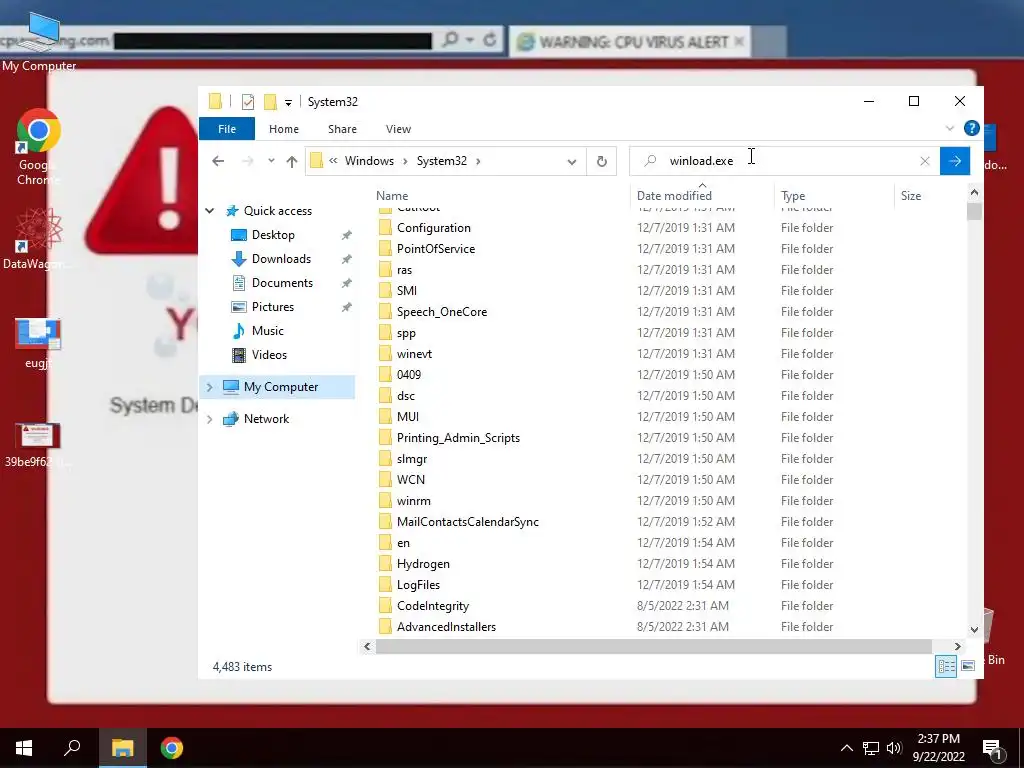The image size is (1024, 768).
Task: Click the horizontal scrollbar in file list
Action: click(x=653, y=646)
